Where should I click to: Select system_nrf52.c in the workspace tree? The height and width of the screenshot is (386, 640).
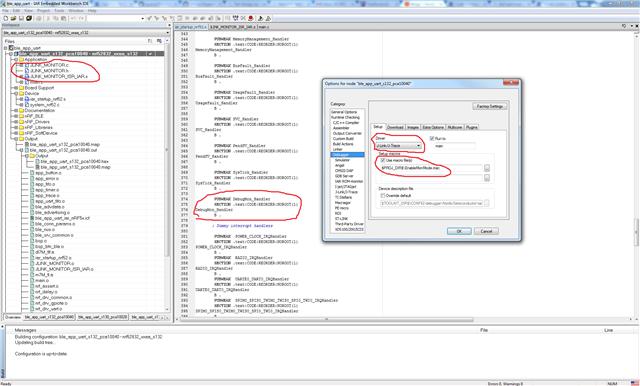pyautogui.click(x=44, y=105)
